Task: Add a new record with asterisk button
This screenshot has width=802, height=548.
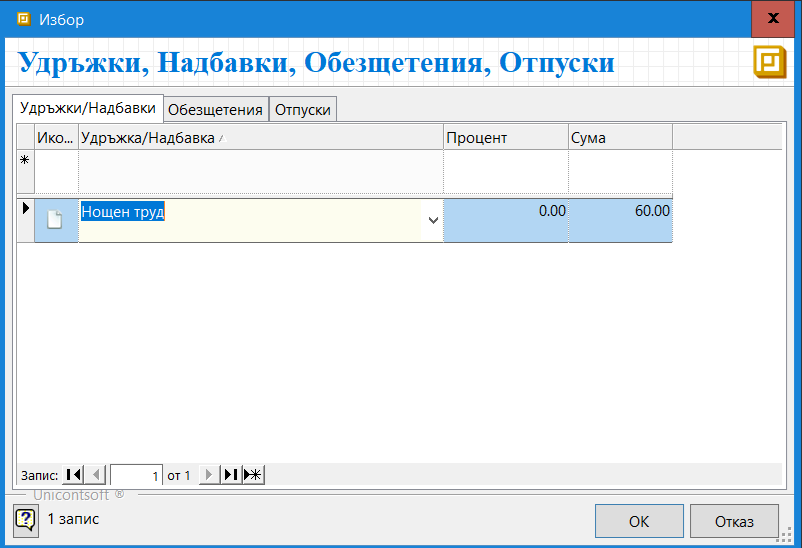Action: click(253, 475)
